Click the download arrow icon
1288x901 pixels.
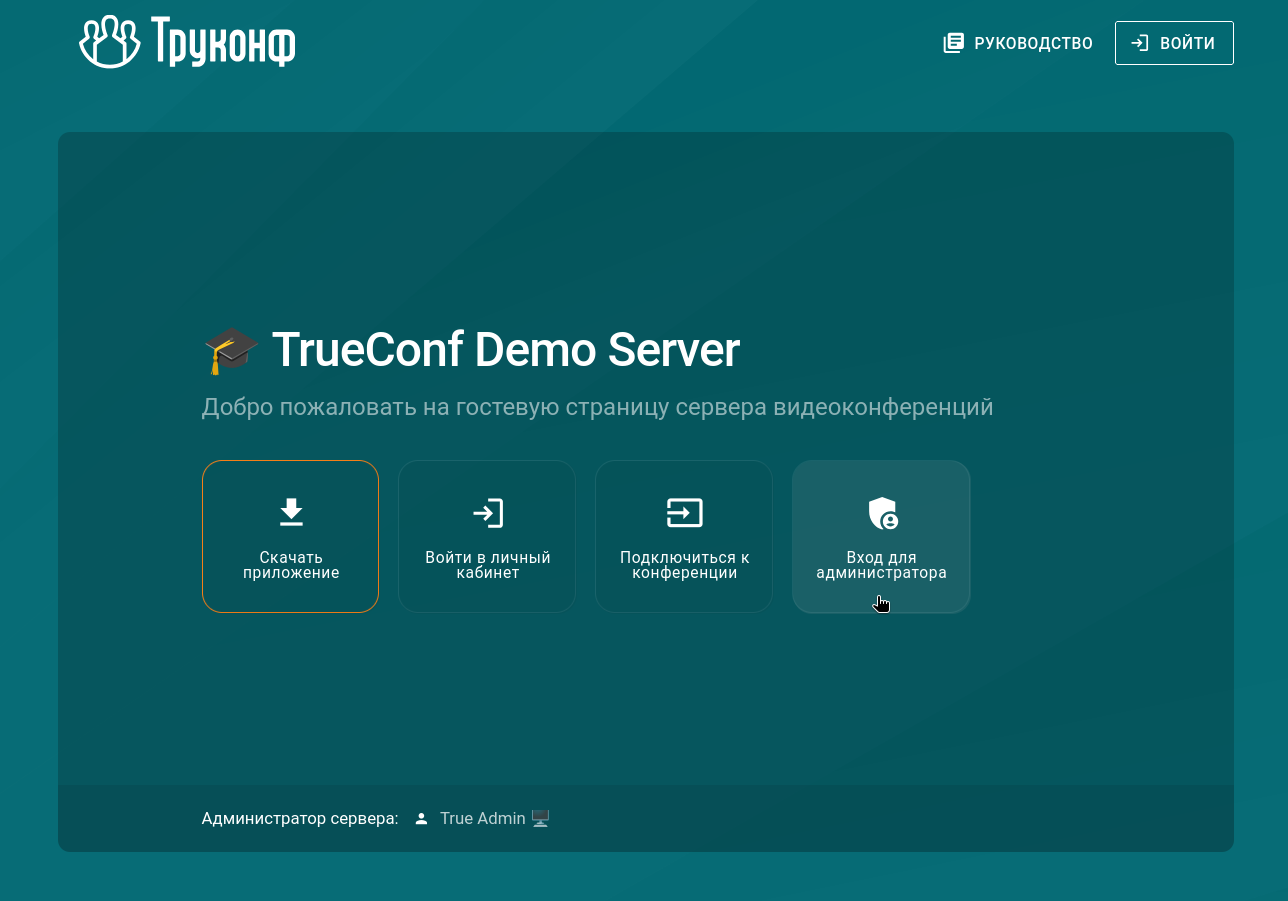(x=291, y=512)
